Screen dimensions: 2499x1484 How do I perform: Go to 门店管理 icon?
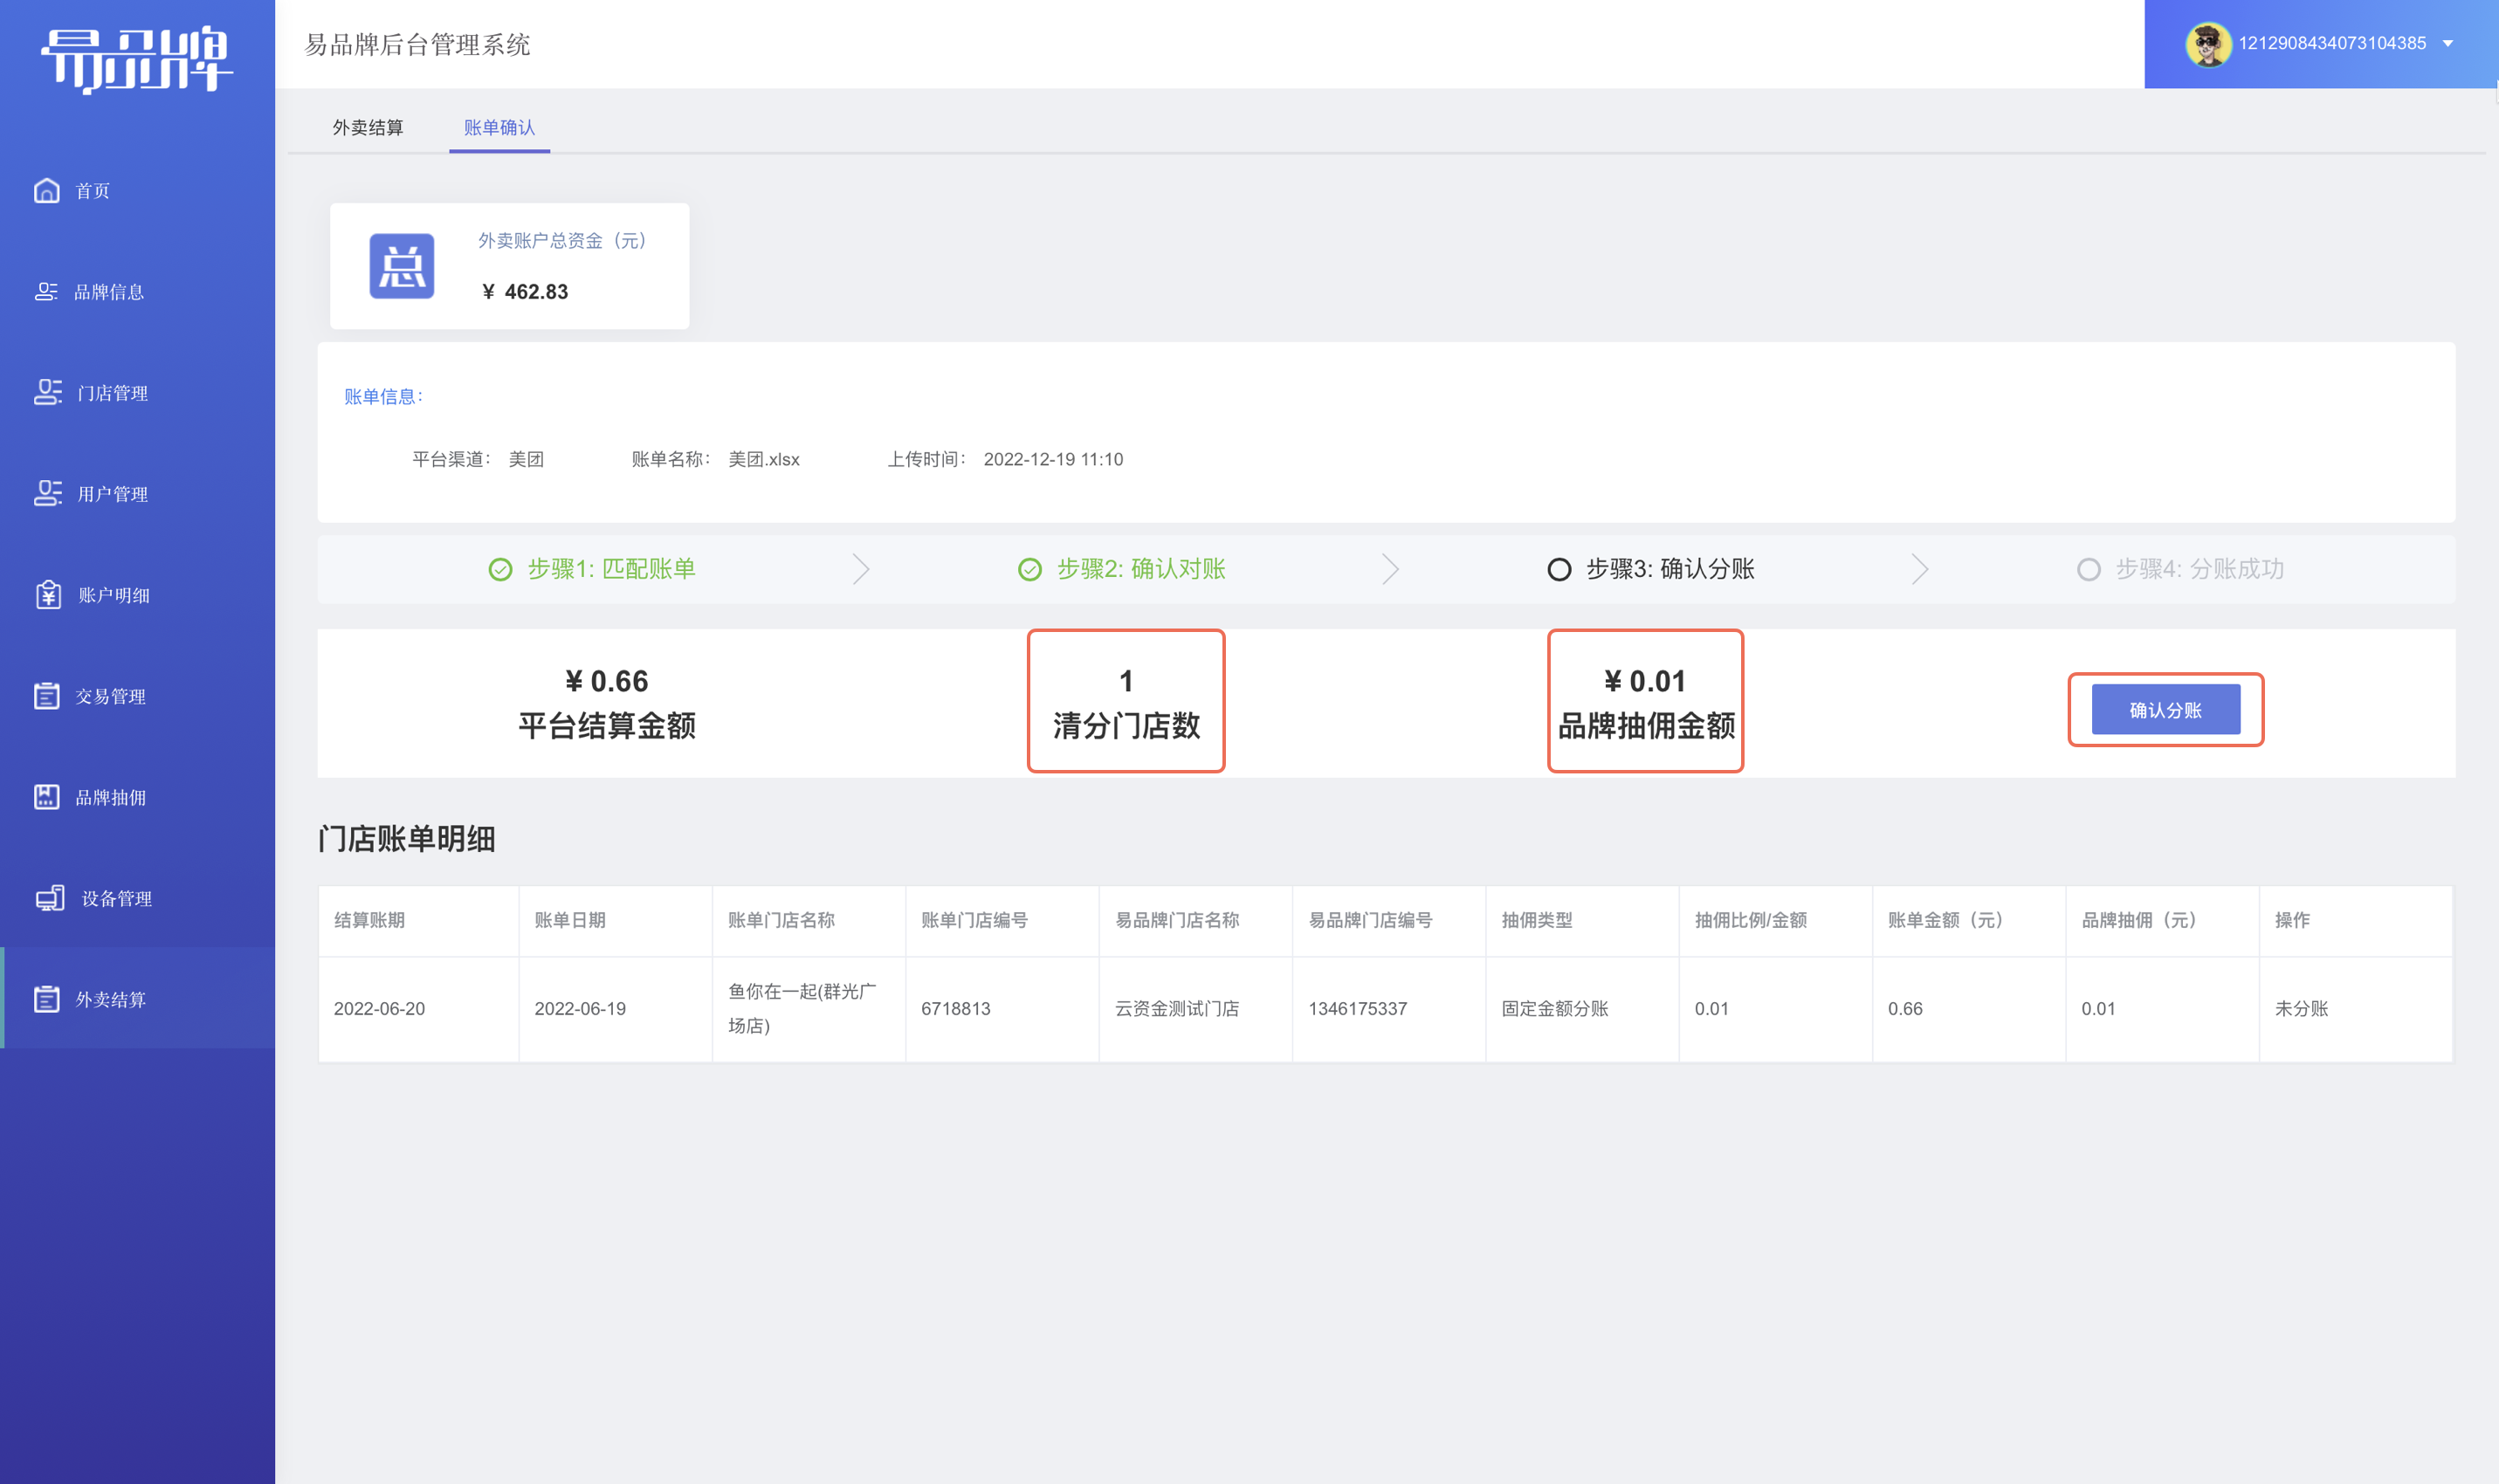click(48, 392)
